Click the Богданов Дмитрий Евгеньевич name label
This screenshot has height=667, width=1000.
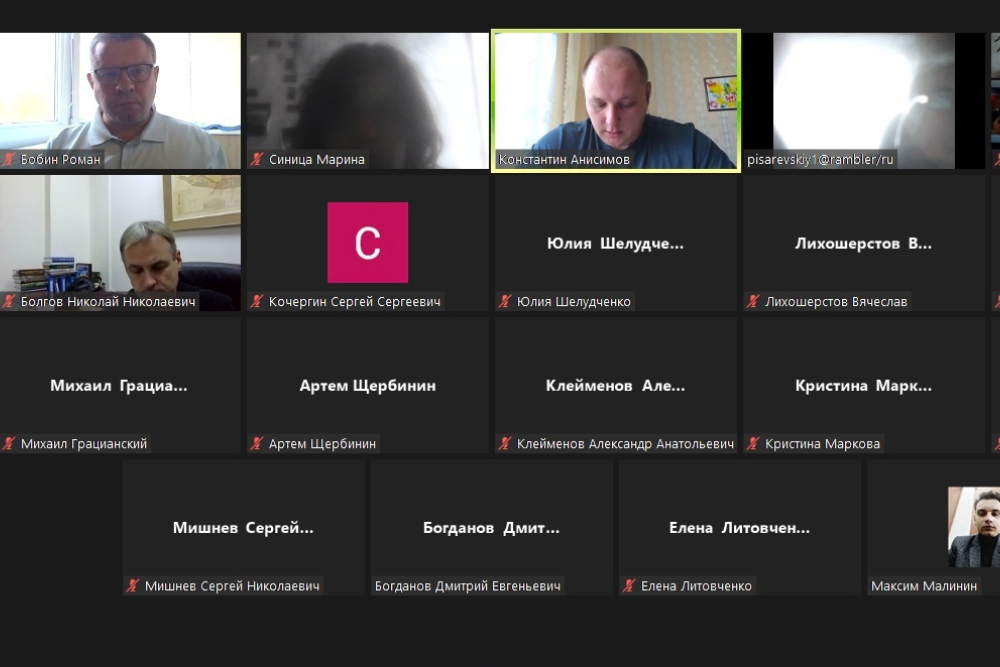coord(467,586)
